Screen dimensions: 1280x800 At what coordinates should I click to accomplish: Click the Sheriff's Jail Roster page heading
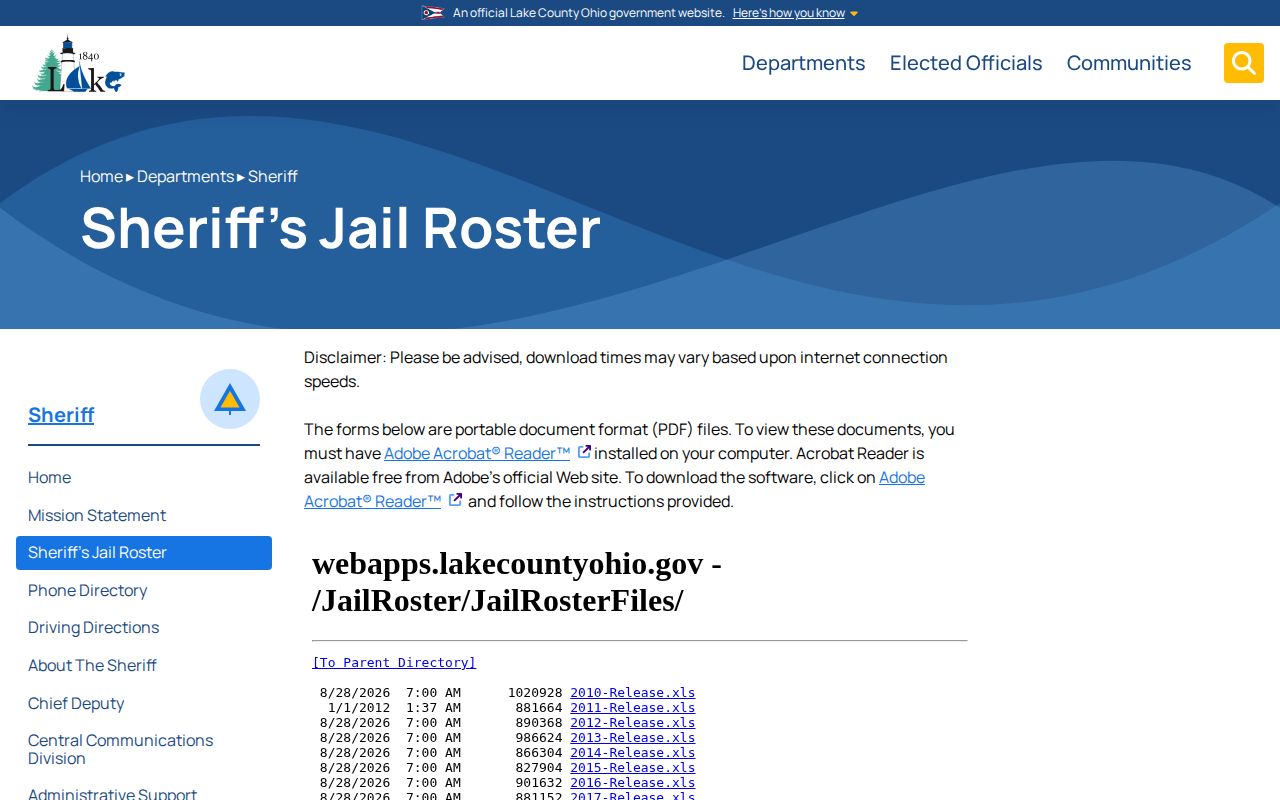(340, 228)
